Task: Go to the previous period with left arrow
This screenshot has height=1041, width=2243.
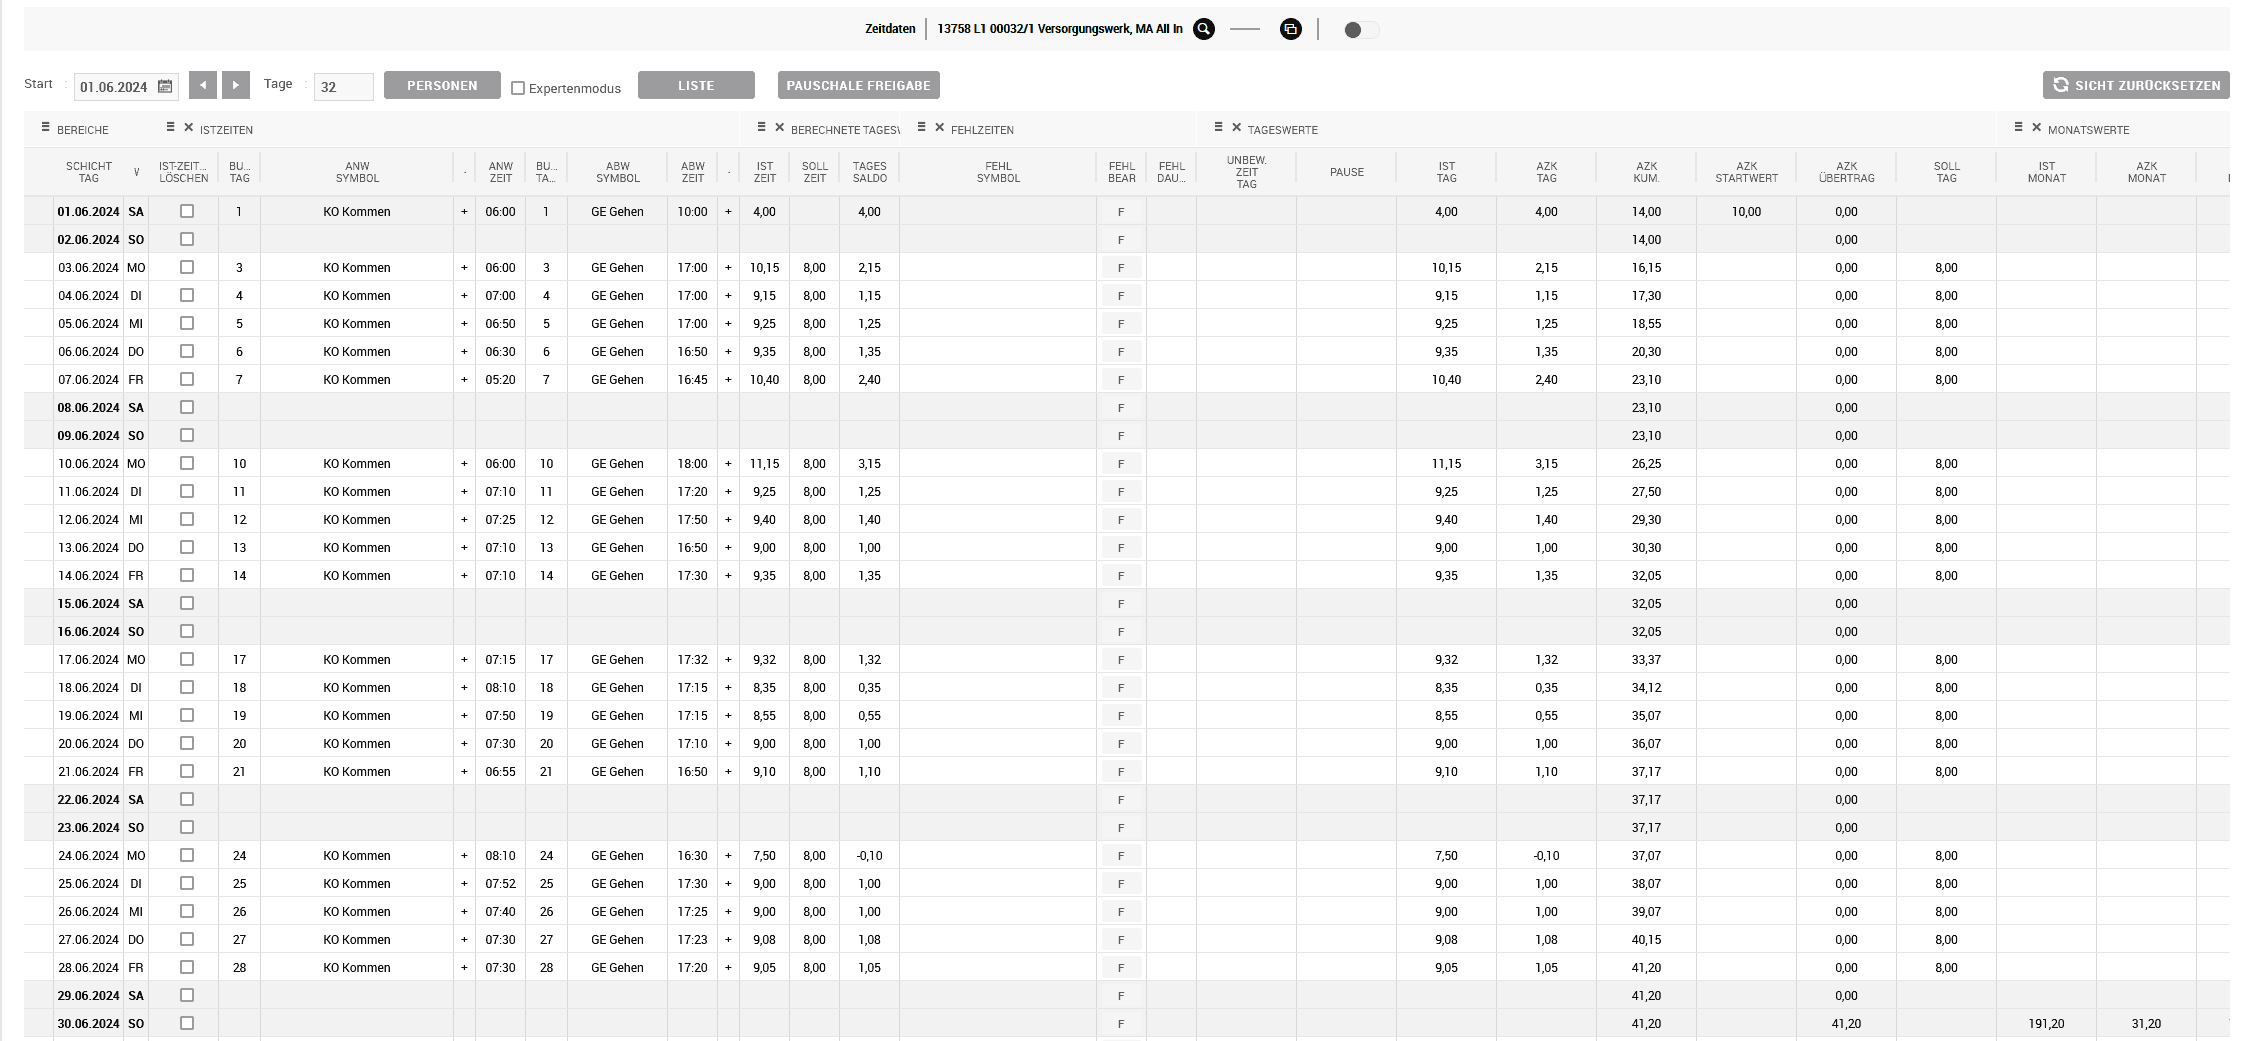Action: pyautogui.click(x=202, y=86)
